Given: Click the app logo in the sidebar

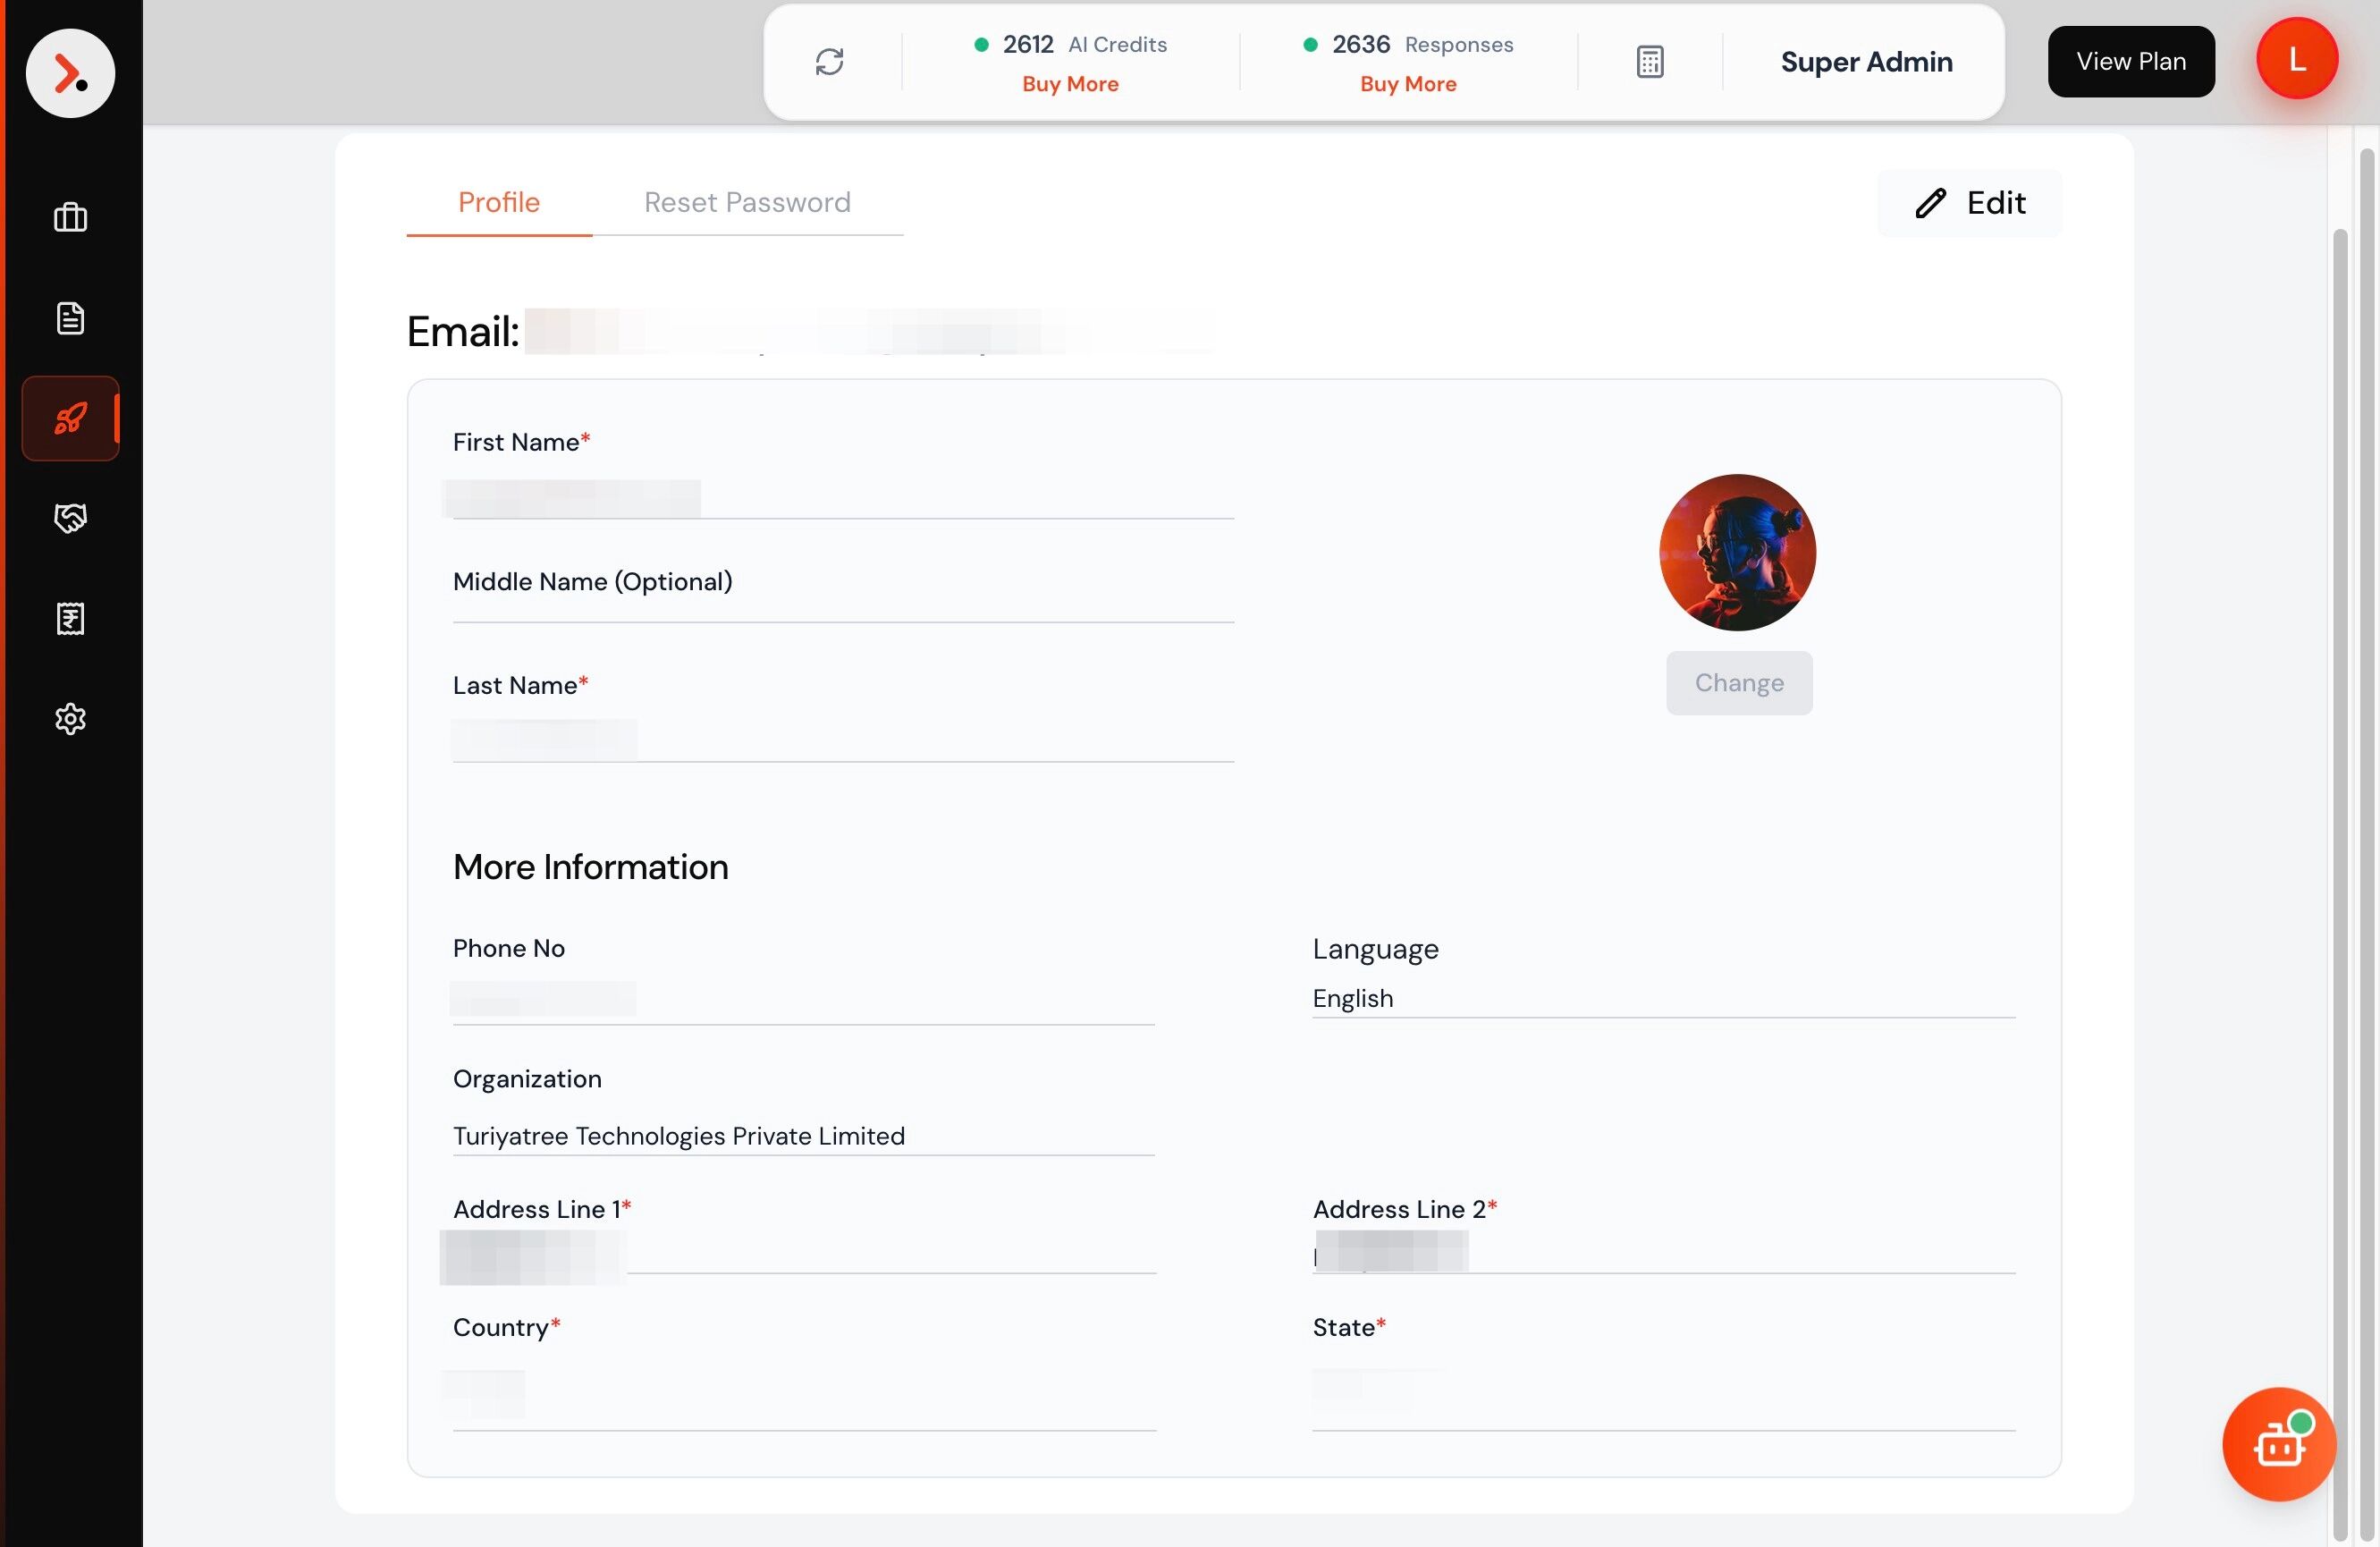Looking at the screenshot, I should tap(70, 73).
